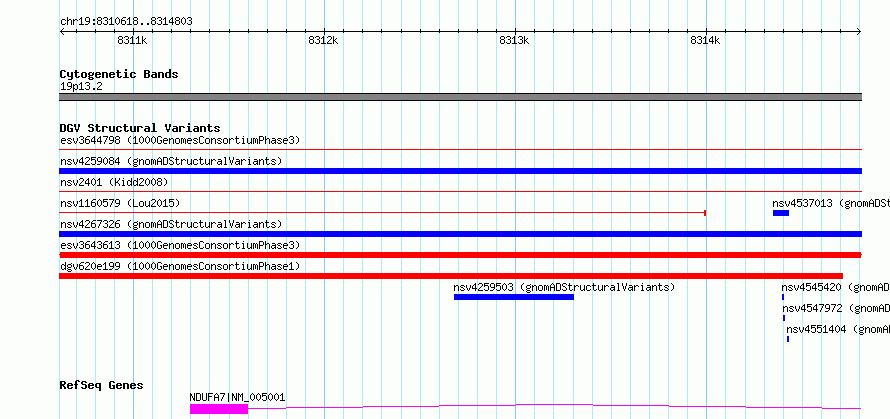Select the thin red nsv2401 variant line

460,191
